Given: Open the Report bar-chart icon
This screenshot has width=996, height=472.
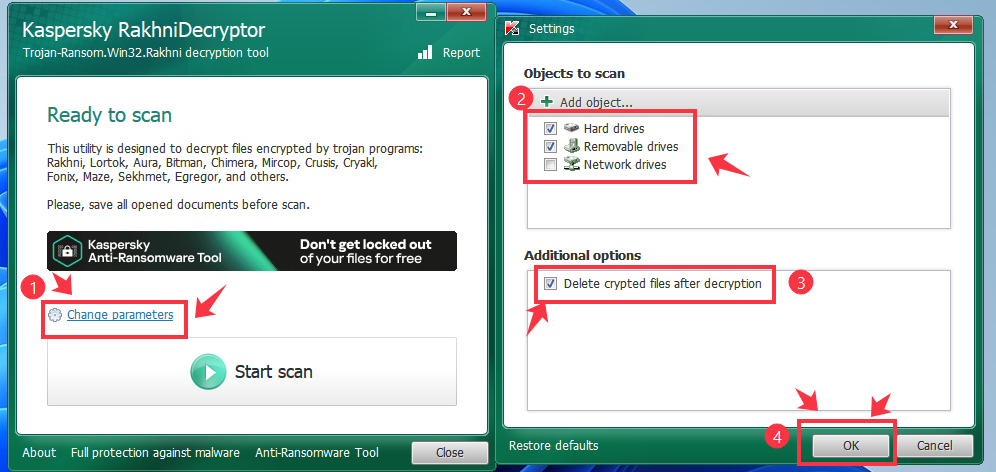Looking at the screenshot, I should point(425,53).
